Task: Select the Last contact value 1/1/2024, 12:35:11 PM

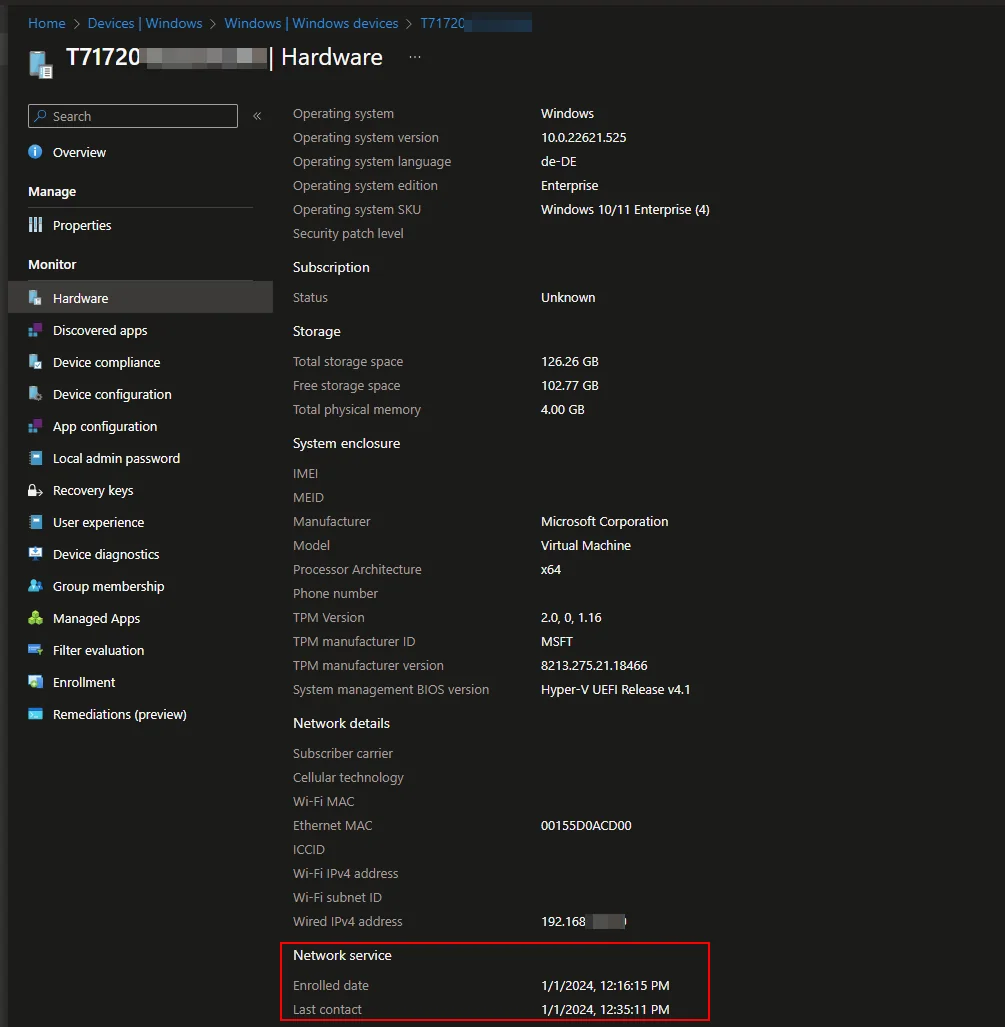Action: 605,1010
